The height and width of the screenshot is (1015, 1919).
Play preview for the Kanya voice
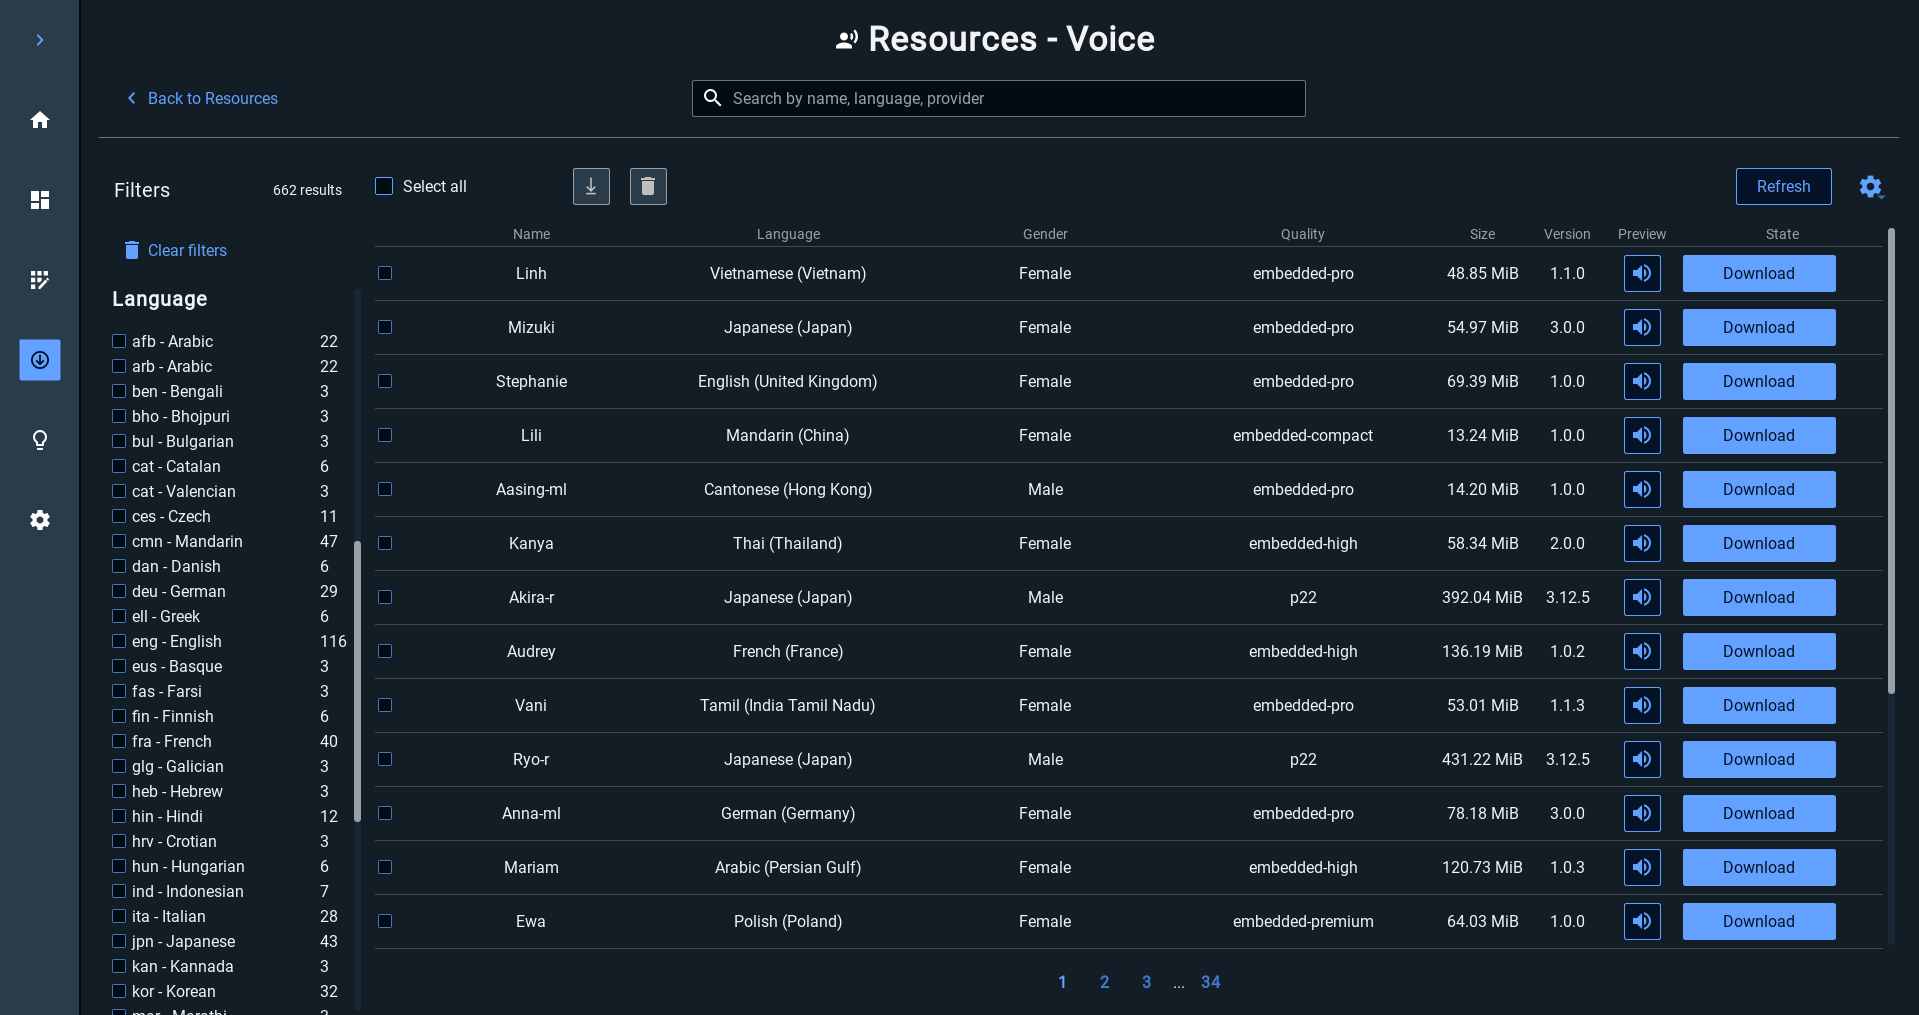(1642, 543)
